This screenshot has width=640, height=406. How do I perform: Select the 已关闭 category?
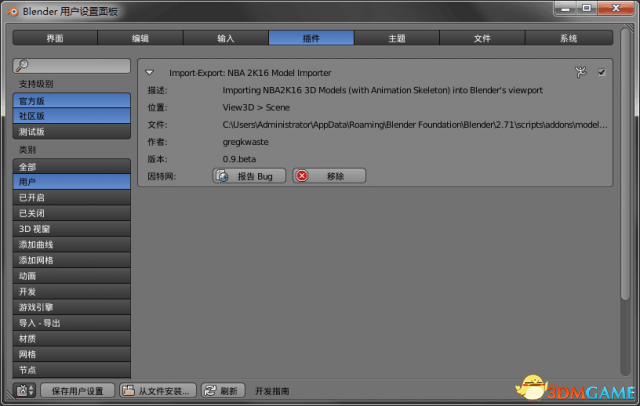point(72,213)
